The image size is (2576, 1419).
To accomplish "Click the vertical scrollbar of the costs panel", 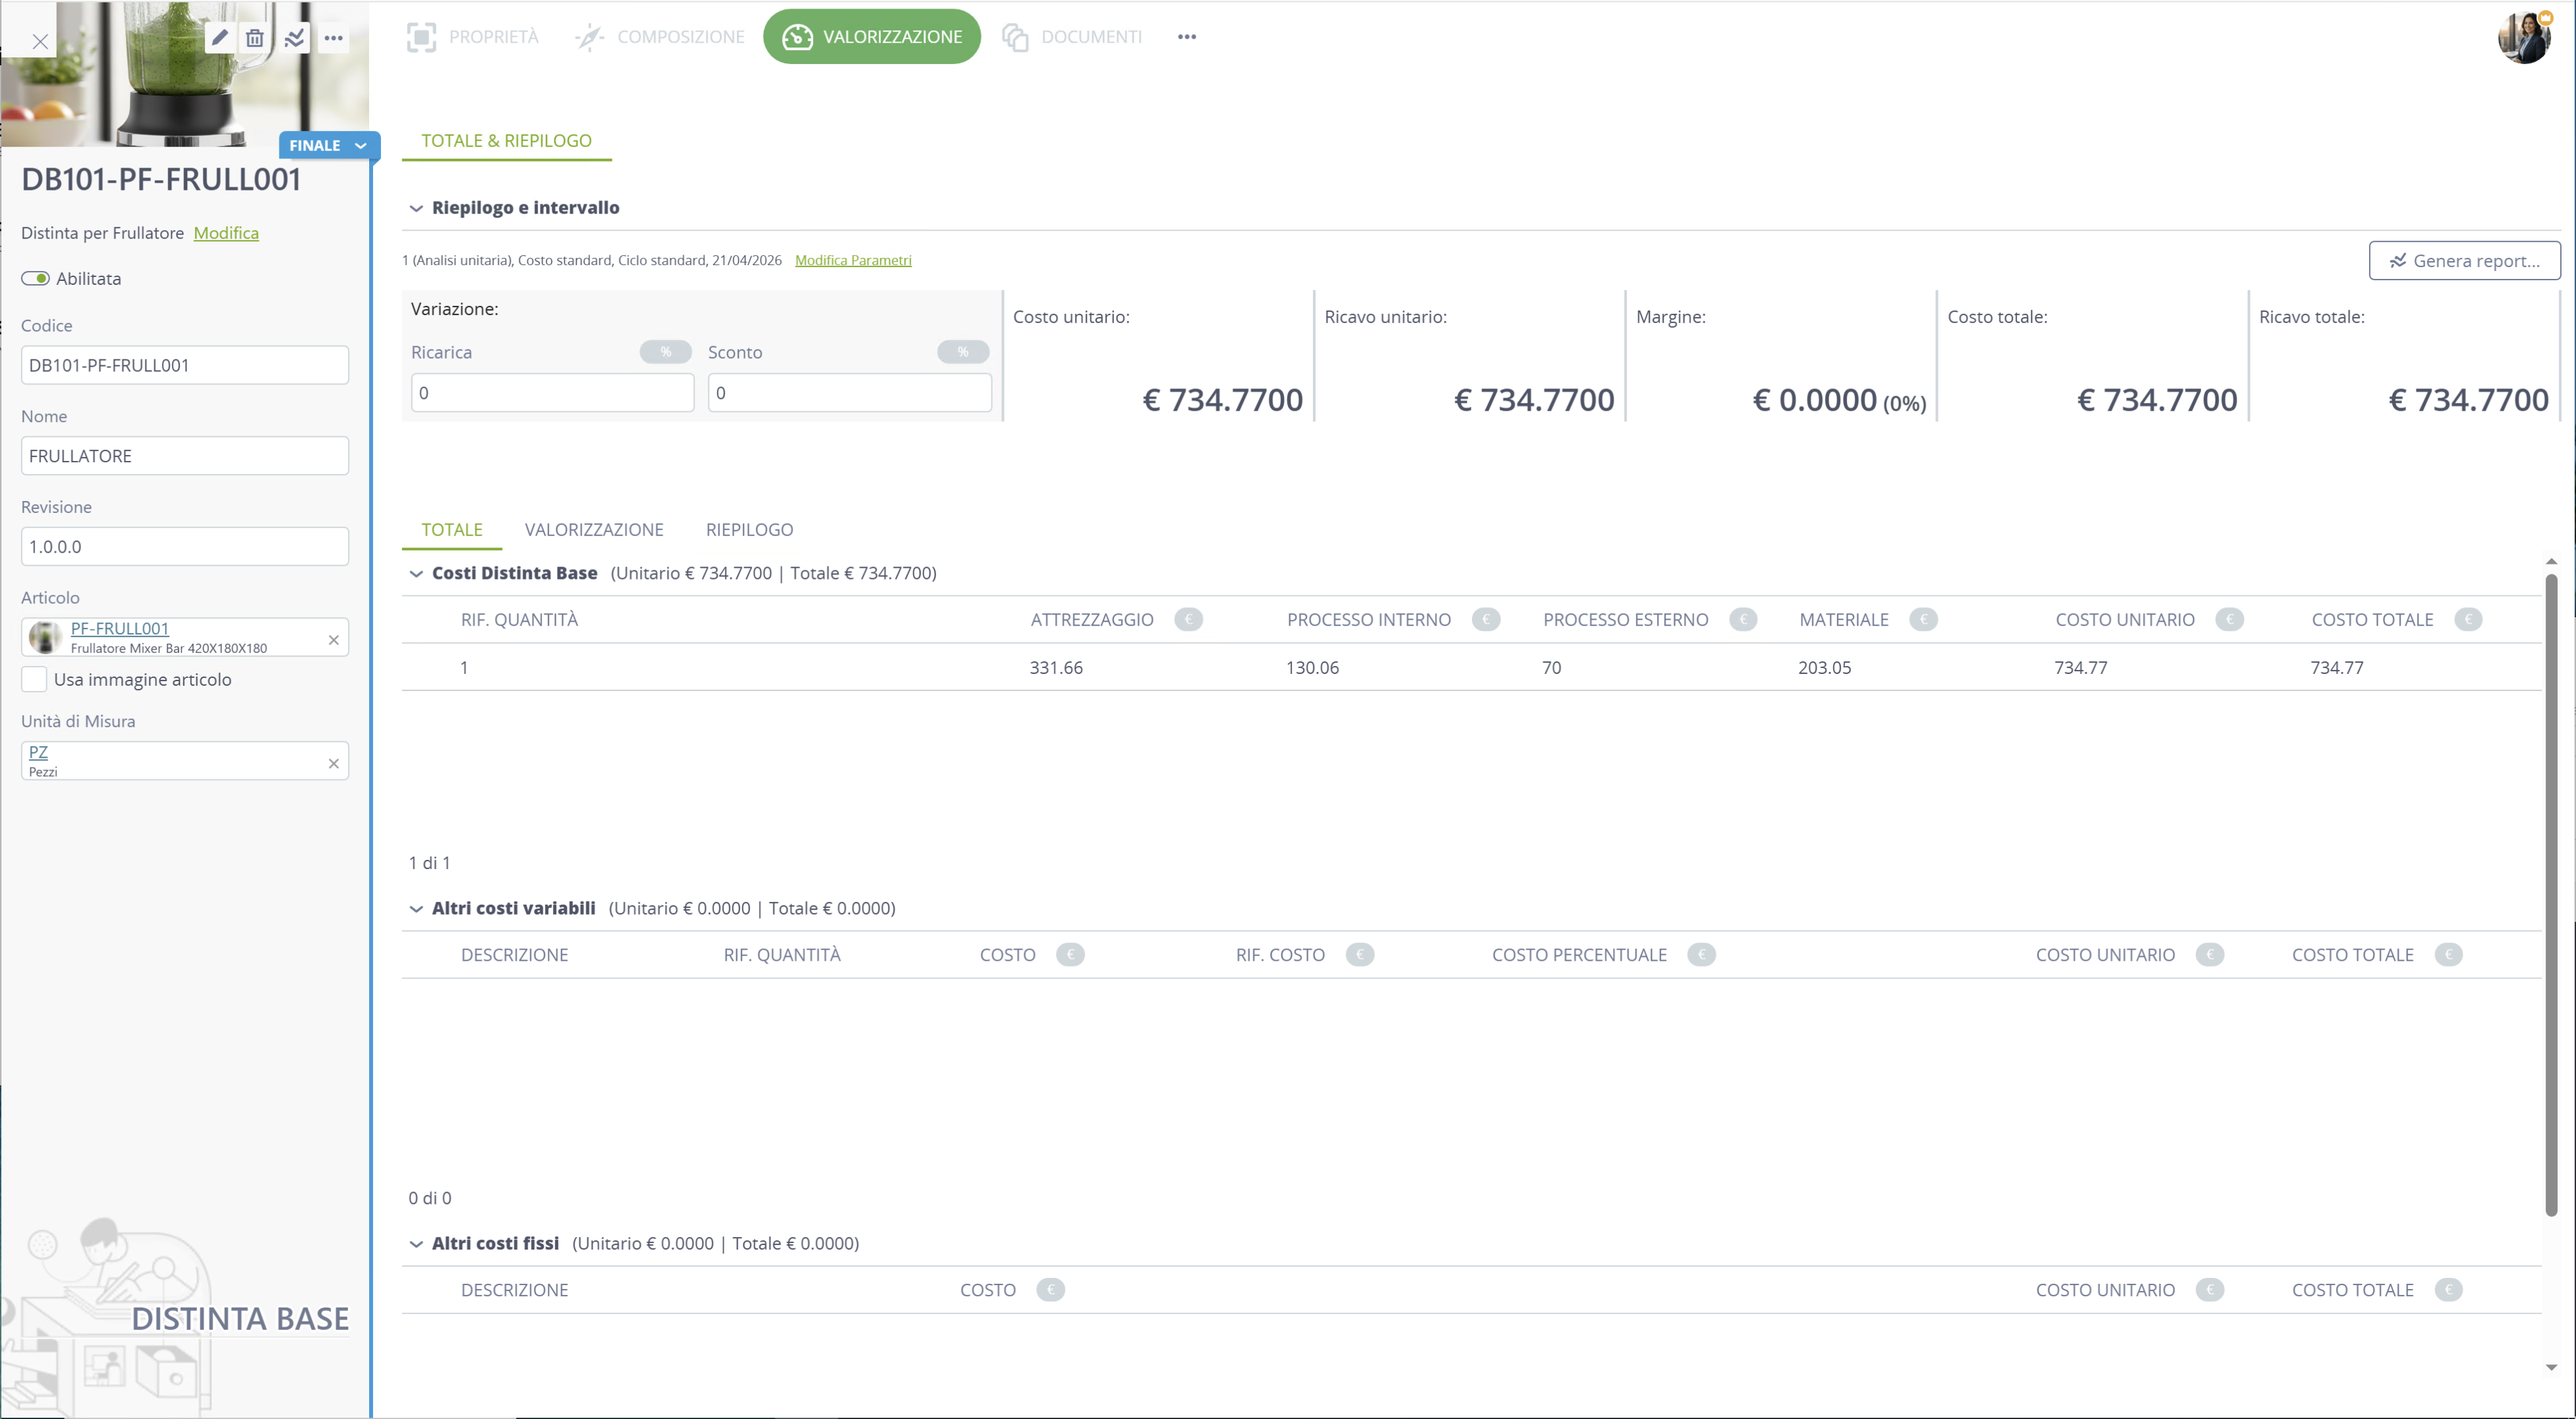I will click(2551, 895).
